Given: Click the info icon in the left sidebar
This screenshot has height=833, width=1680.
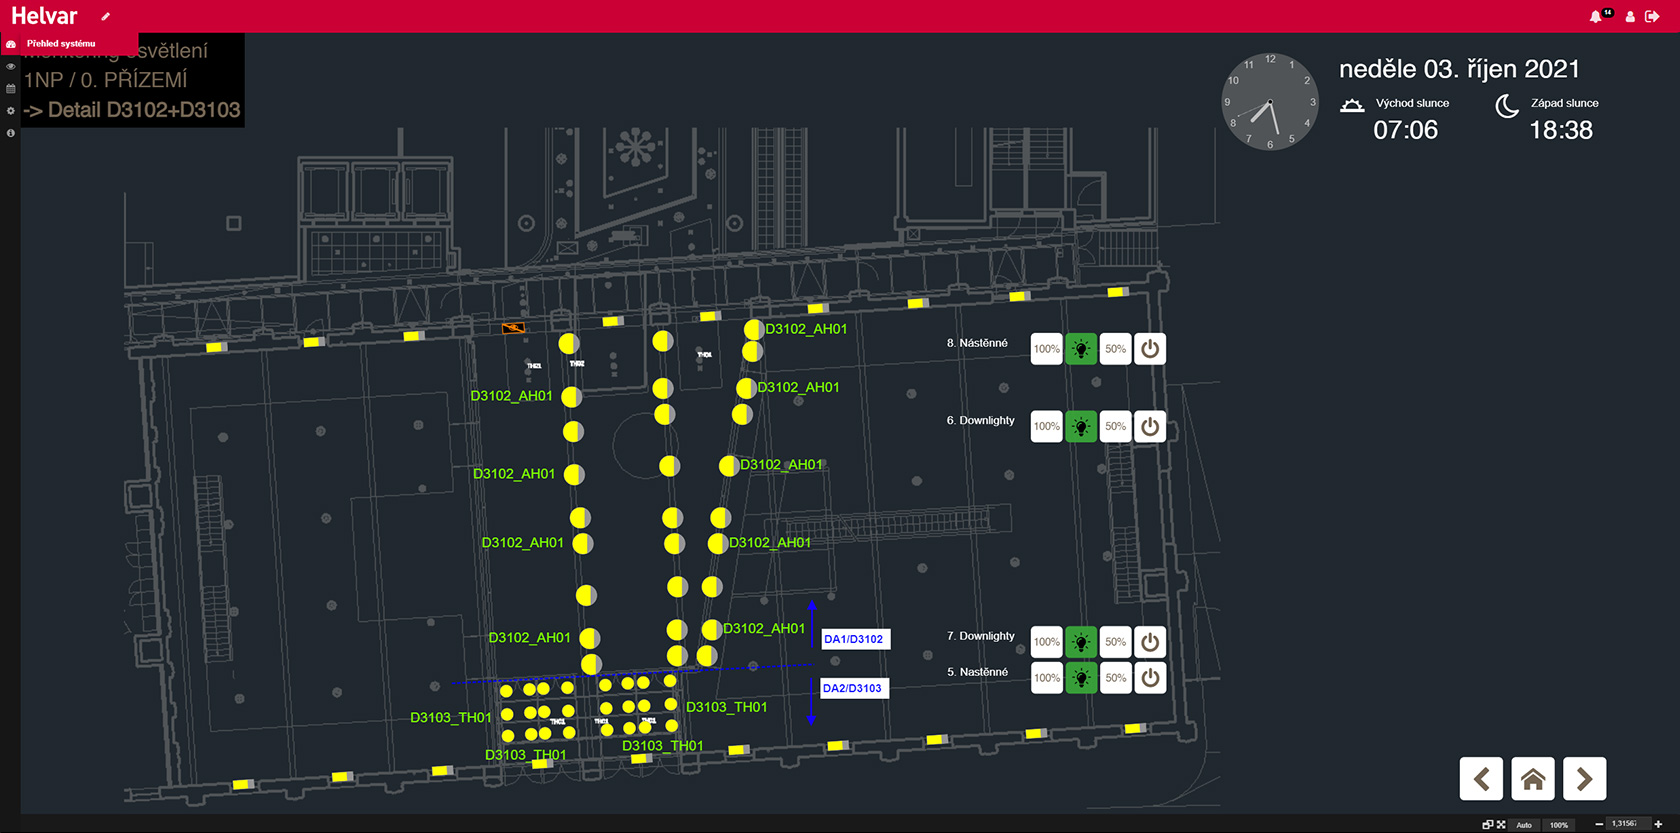Looking at the screenshot, I should click(11, 132).
